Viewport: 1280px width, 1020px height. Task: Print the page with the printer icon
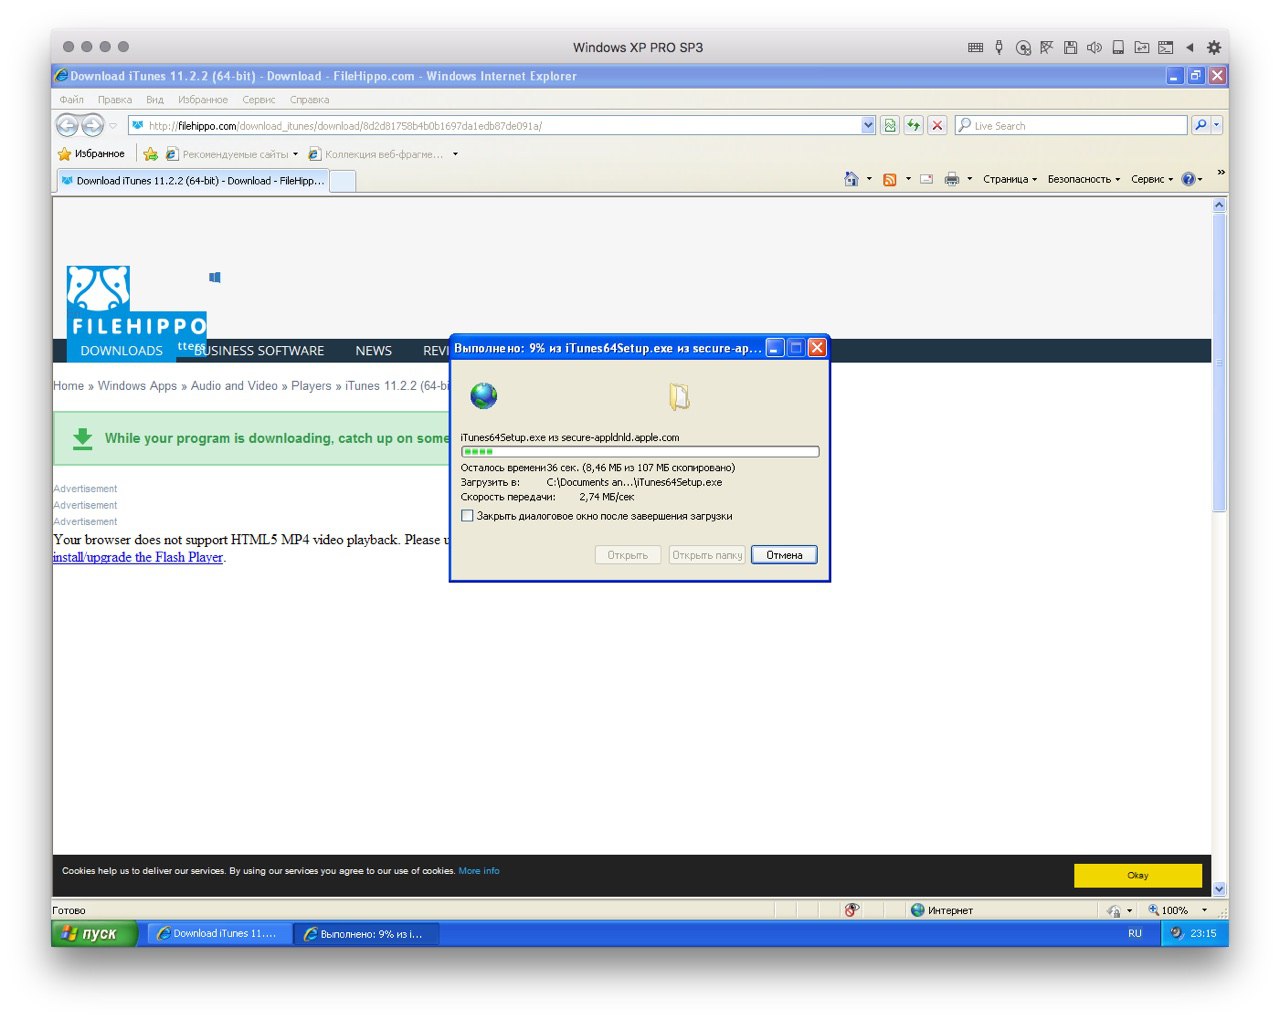(x=952, y=179)
